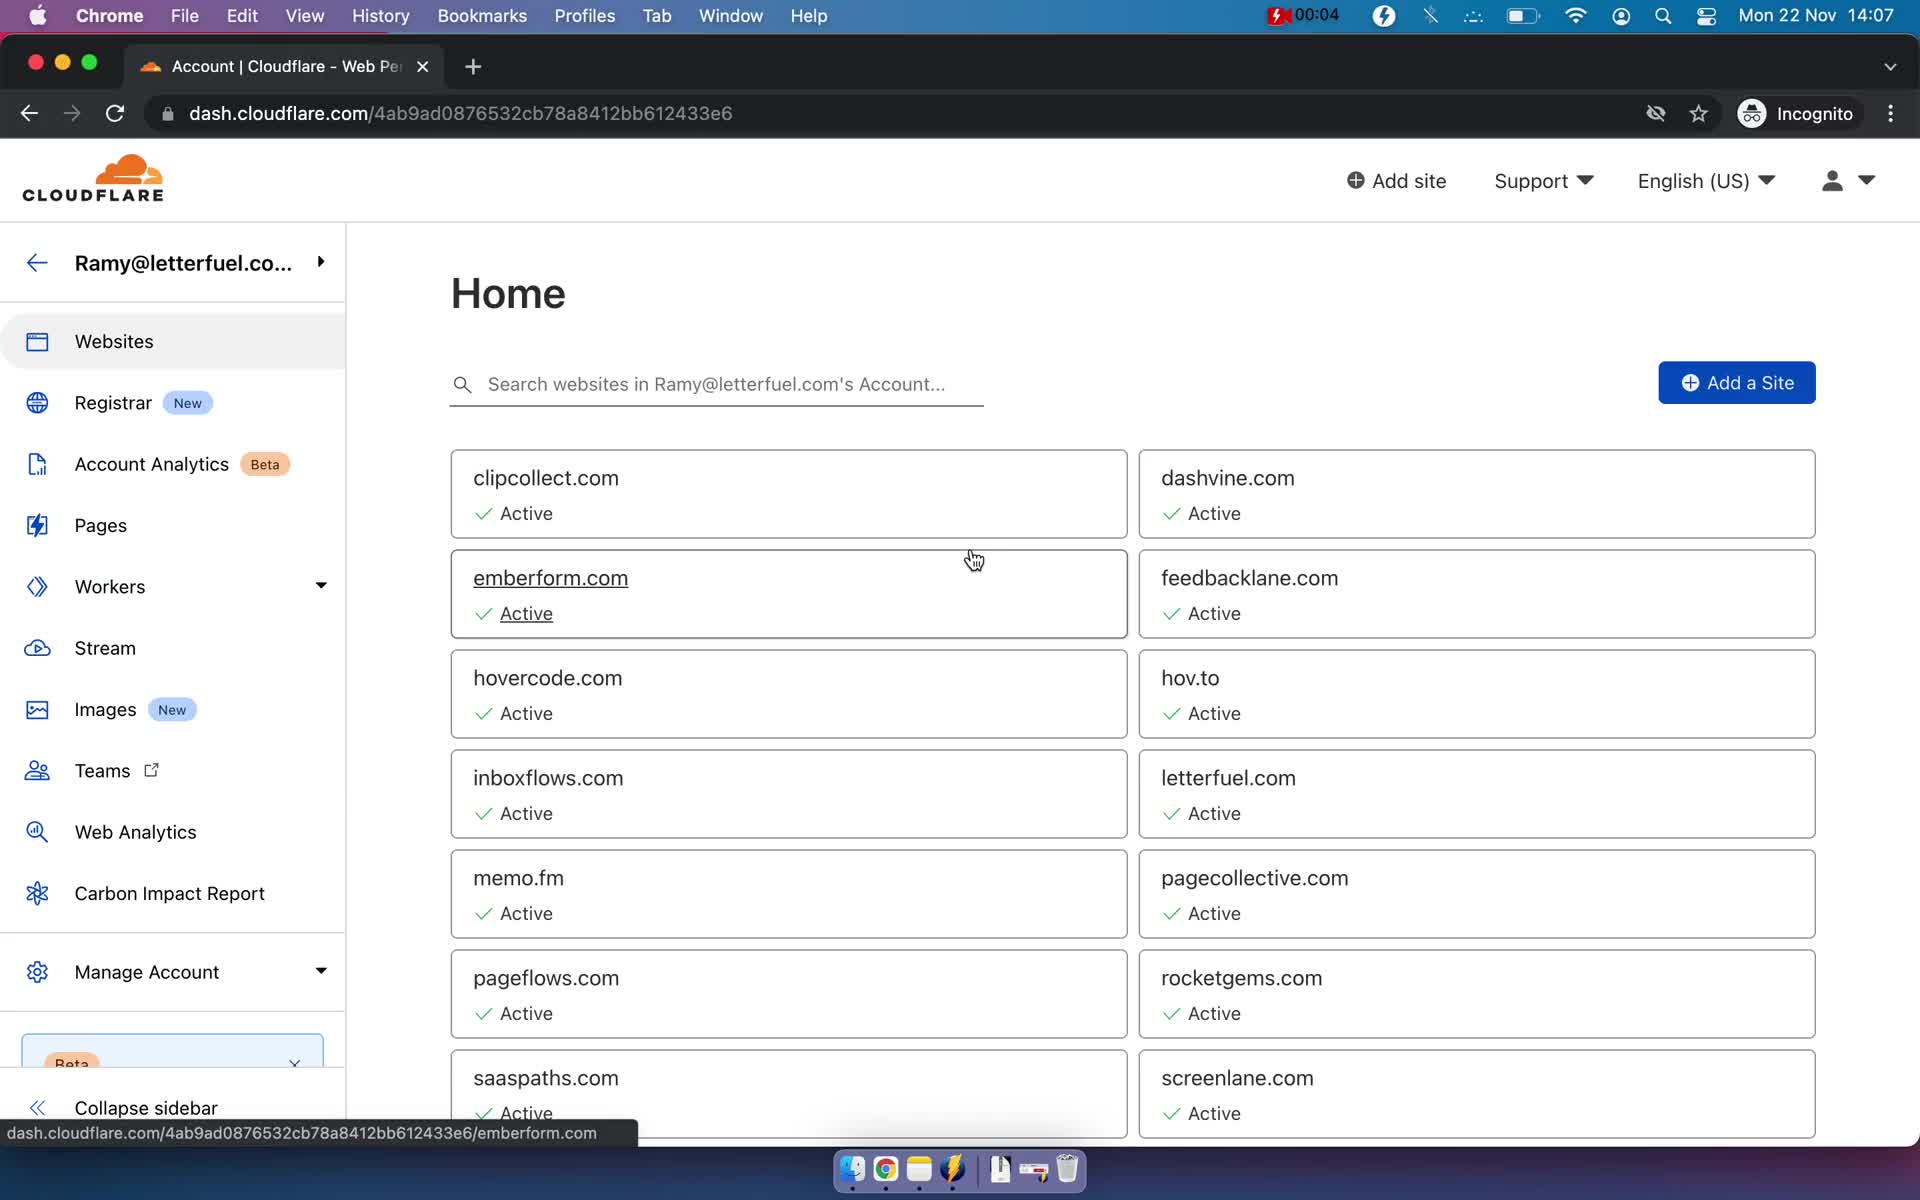Click the emberform.com link
This screenshot has height=1200, width=1920.
[550, 578]
